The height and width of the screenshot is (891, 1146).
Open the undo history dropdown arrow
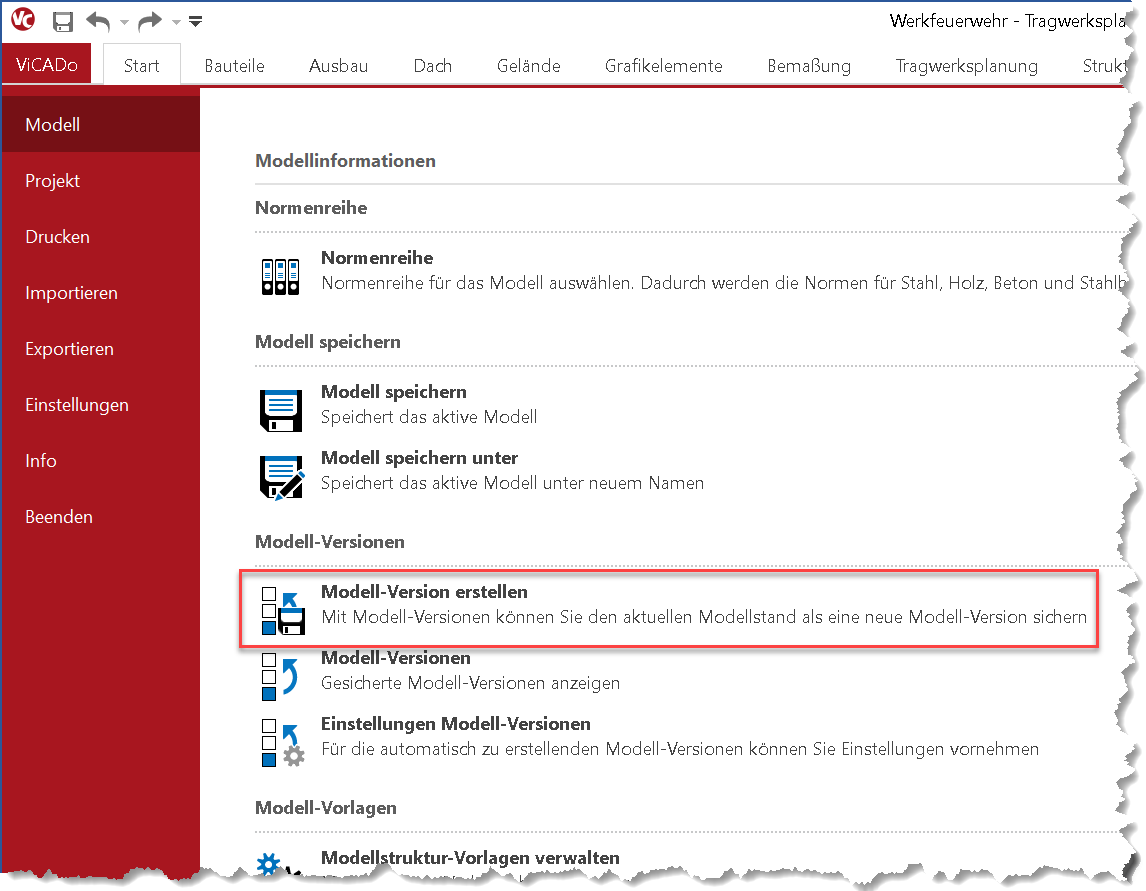coord(124,22)
